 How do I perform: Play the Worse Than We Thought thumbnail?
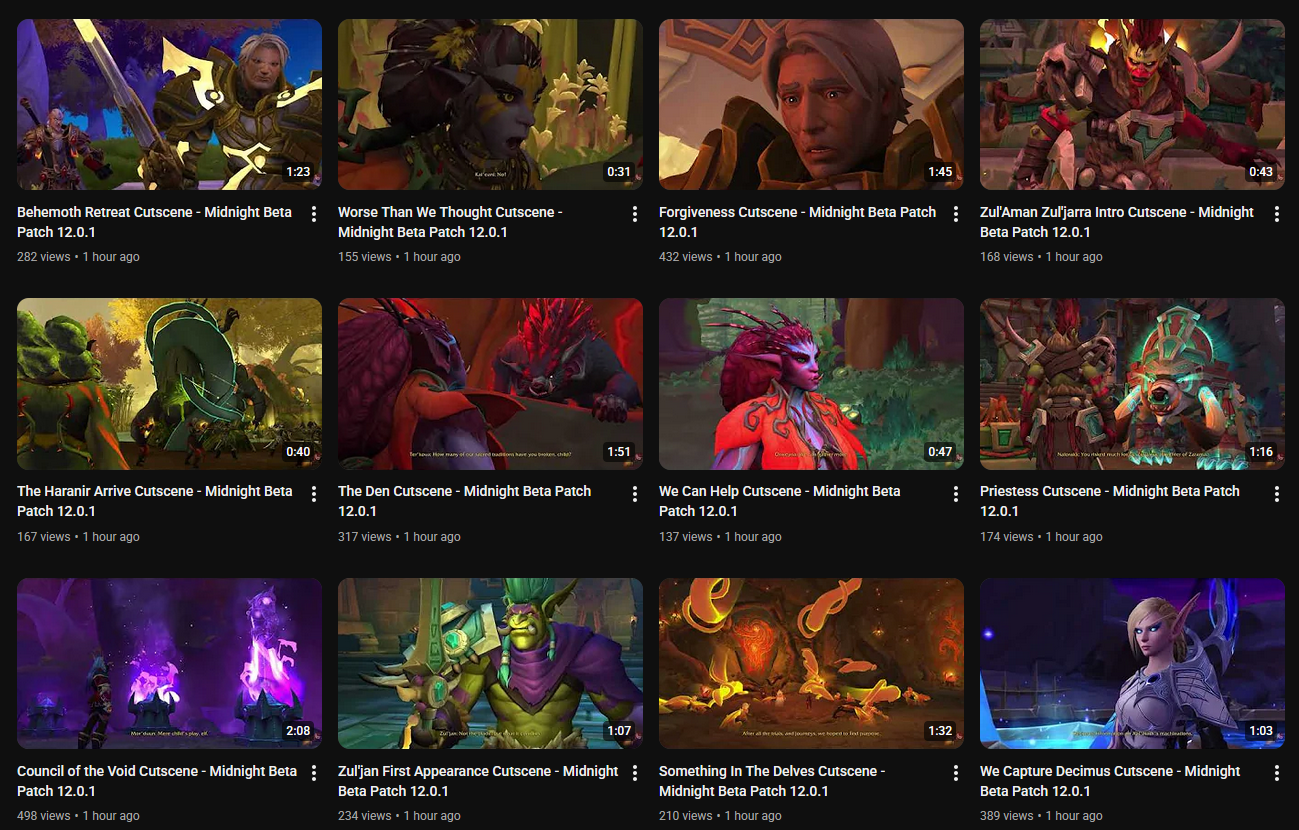(490, 104)
